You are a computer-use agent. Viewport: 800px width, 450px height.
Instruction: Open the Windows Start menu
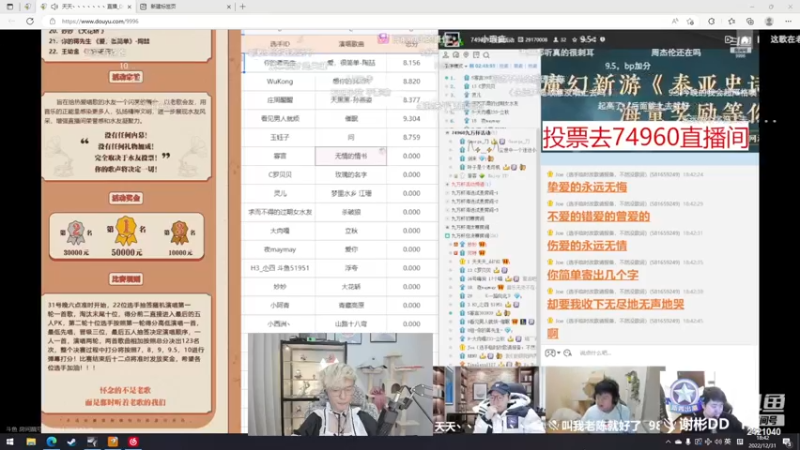pyautogui.click(x=10, y=442)
